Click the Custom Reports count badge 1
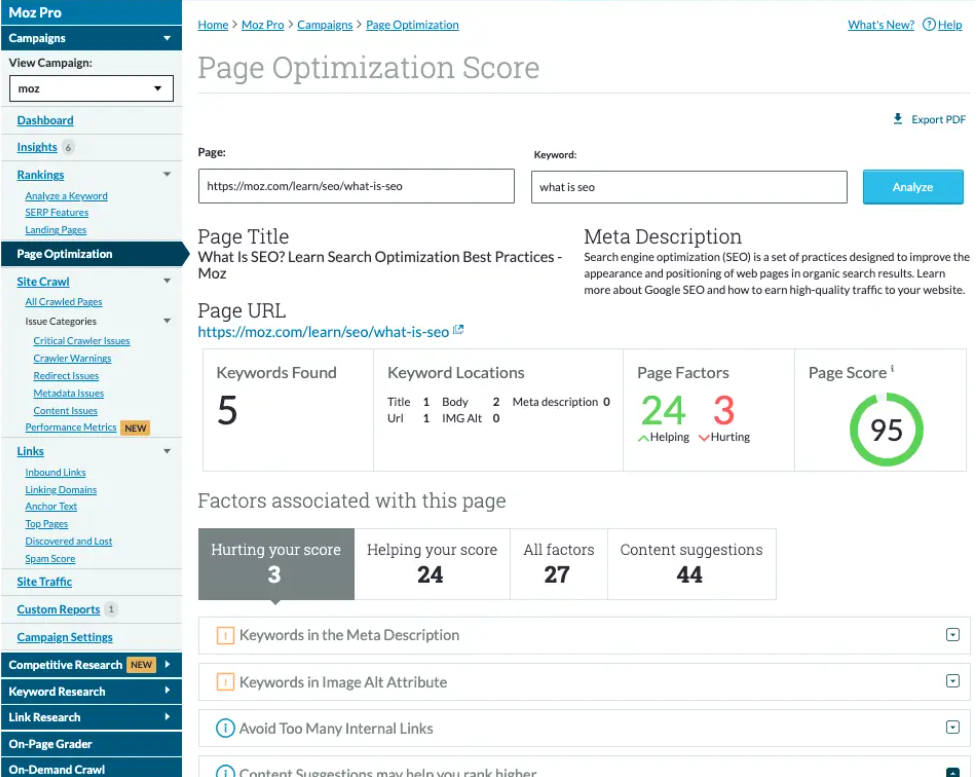Screen dimensions: 977x777 [x=111, y=609]
